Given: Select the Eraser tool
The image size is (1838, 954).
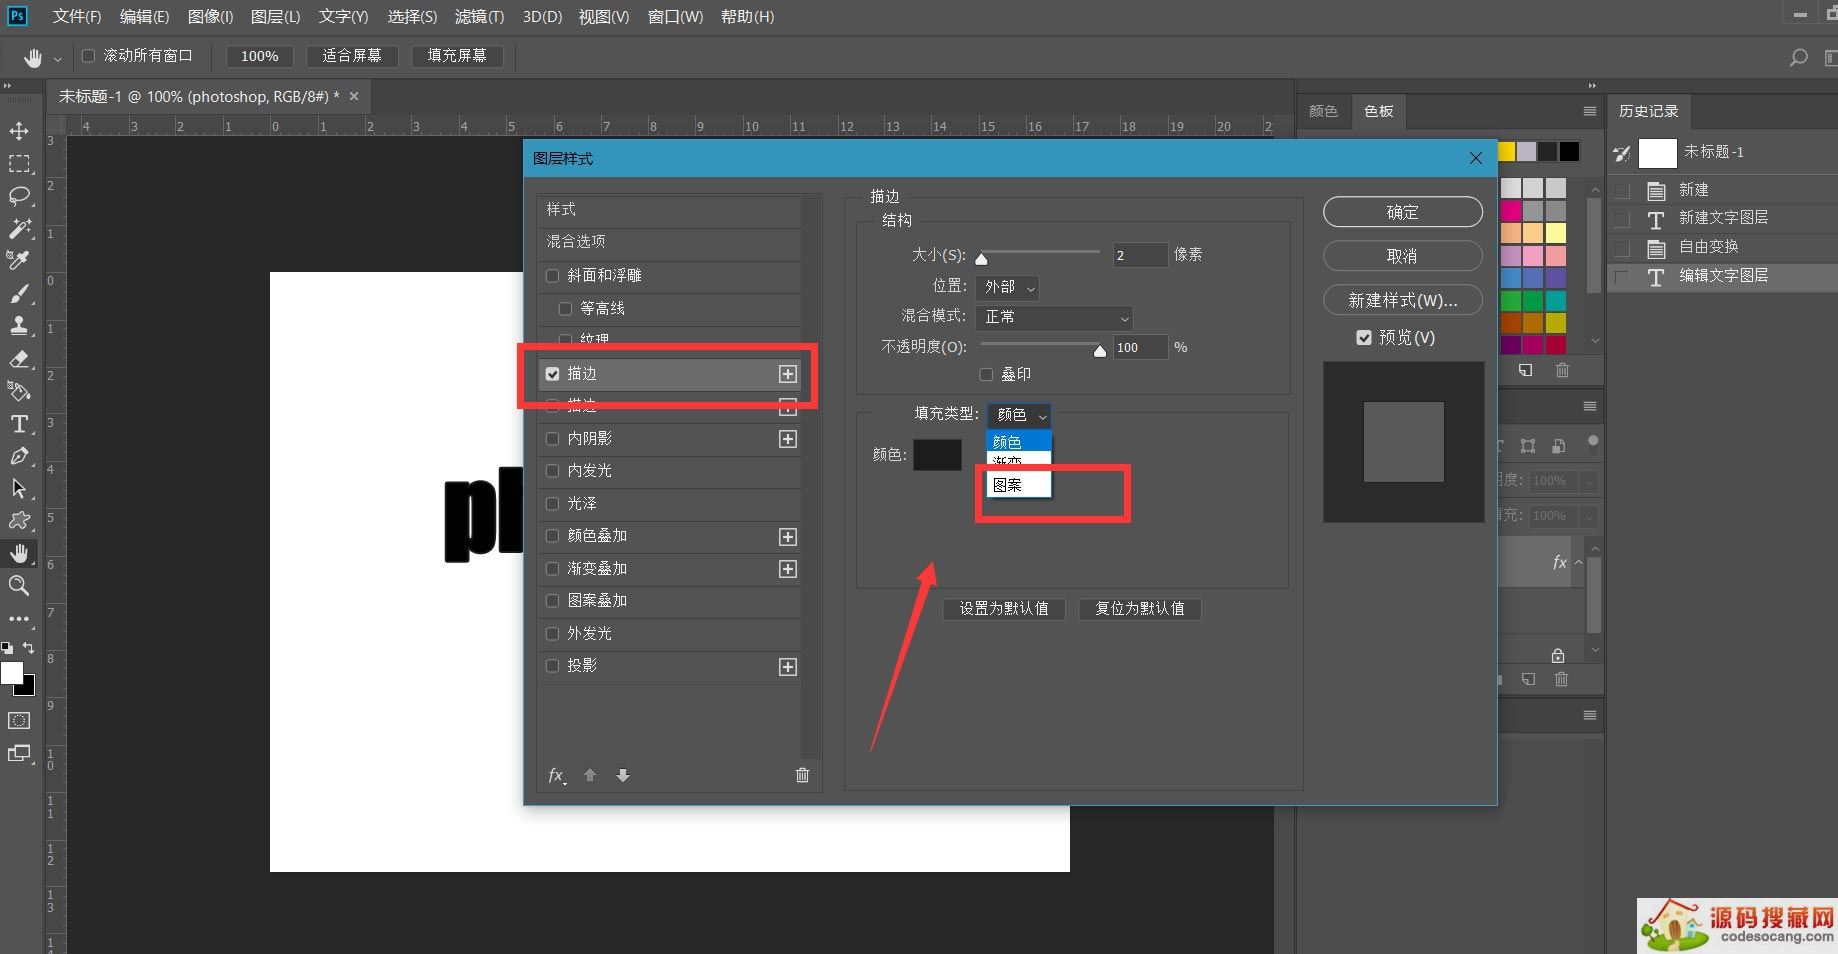Looking at the screenshot, I should point(19,359).
